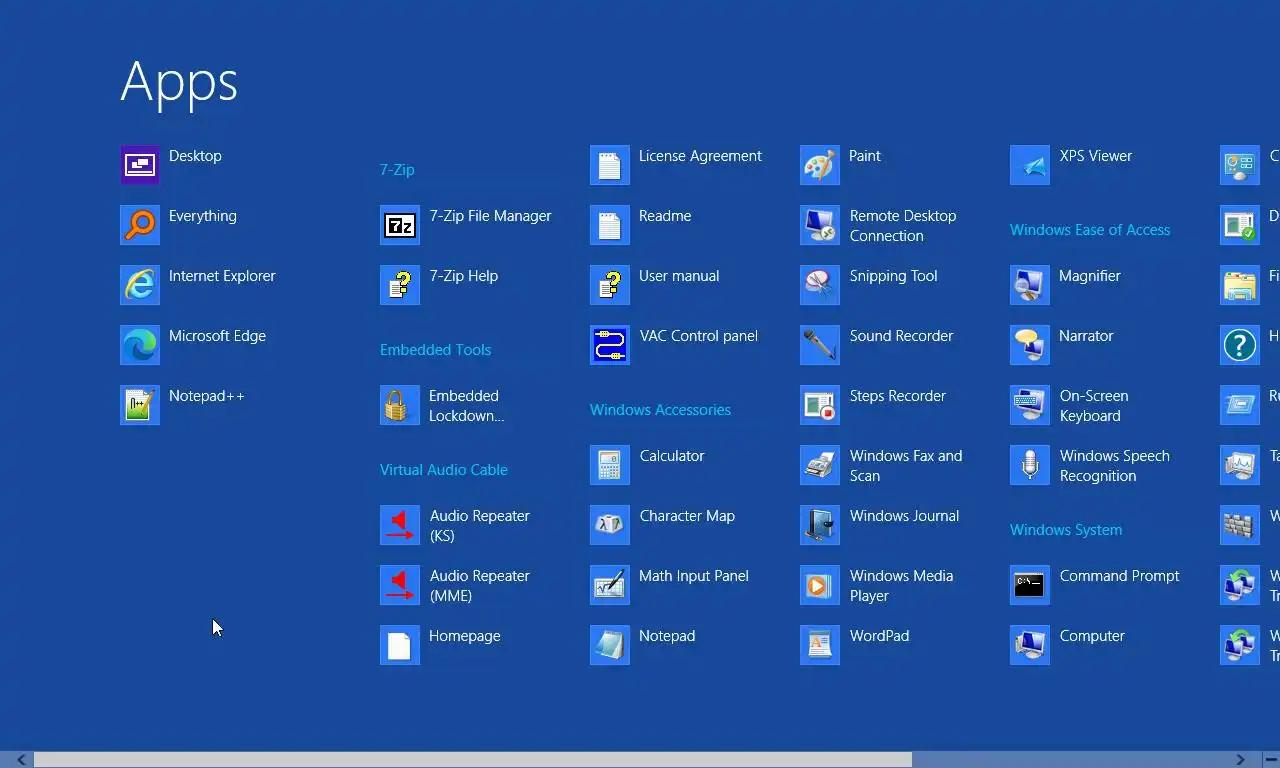
Task: Click the 'Character Map' label
Action: (687, 516)
